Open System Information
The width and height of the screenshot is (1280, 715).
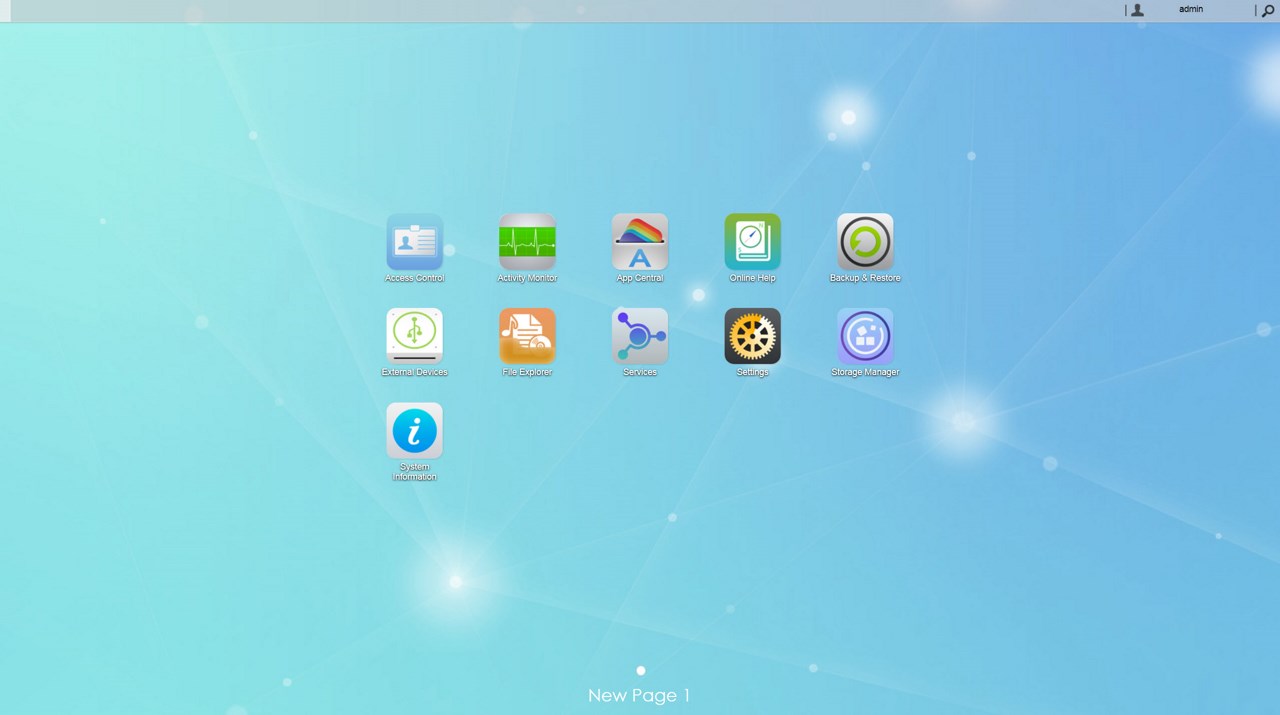[415, 431]
